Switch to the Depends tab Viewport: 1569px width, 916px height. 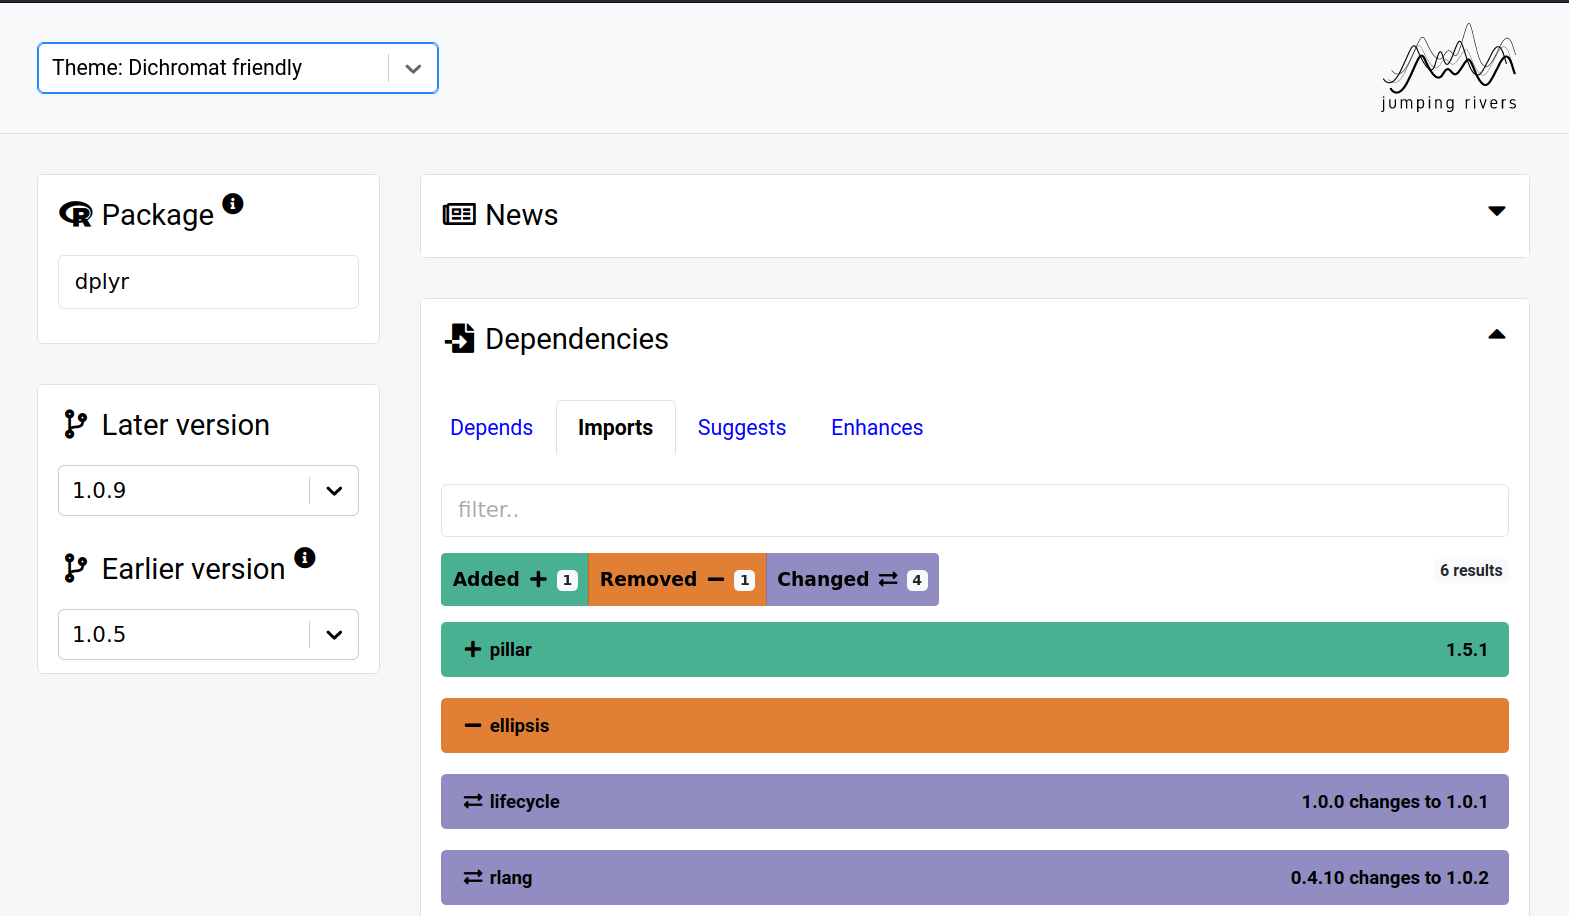(x=491, y=427)
